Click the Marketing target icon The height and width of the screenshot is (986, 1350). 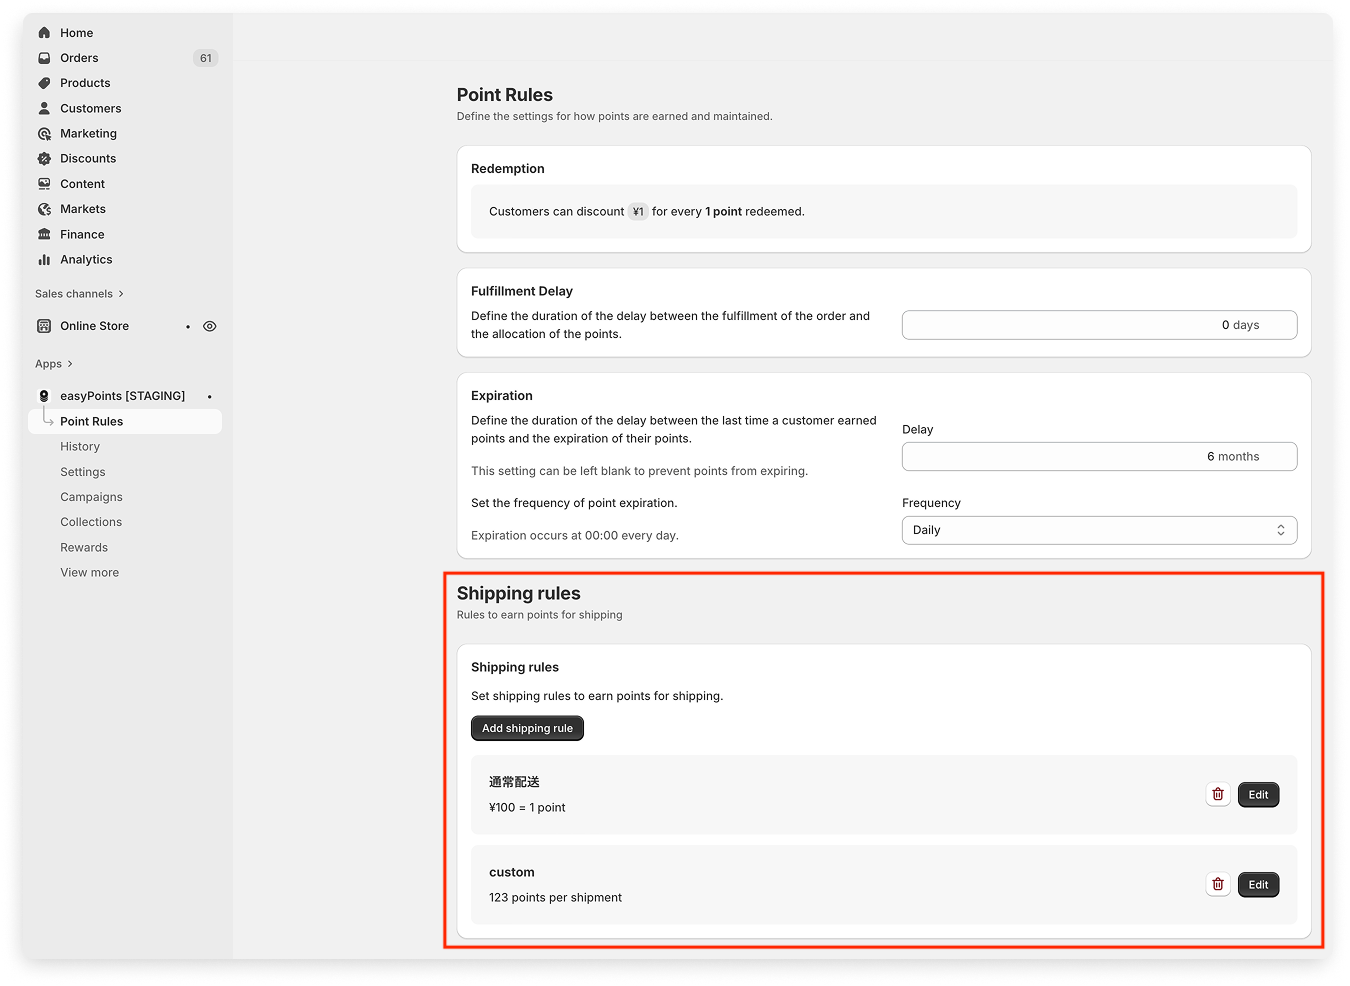click(44, 134)
